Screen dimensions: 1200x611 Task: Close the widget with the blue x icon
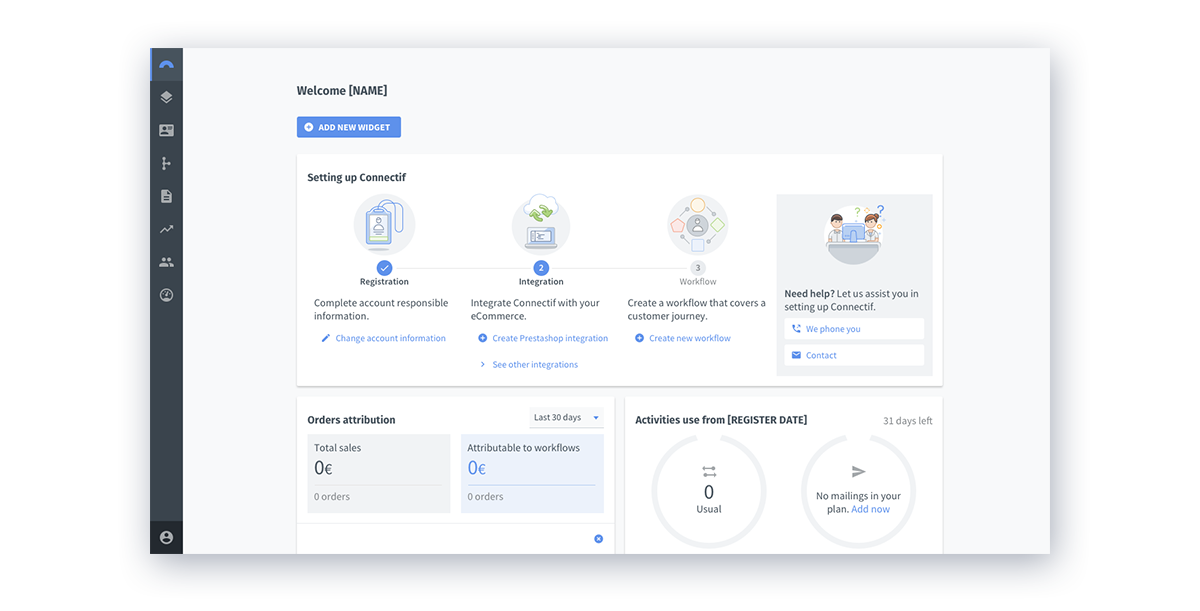tap(599, 539)
